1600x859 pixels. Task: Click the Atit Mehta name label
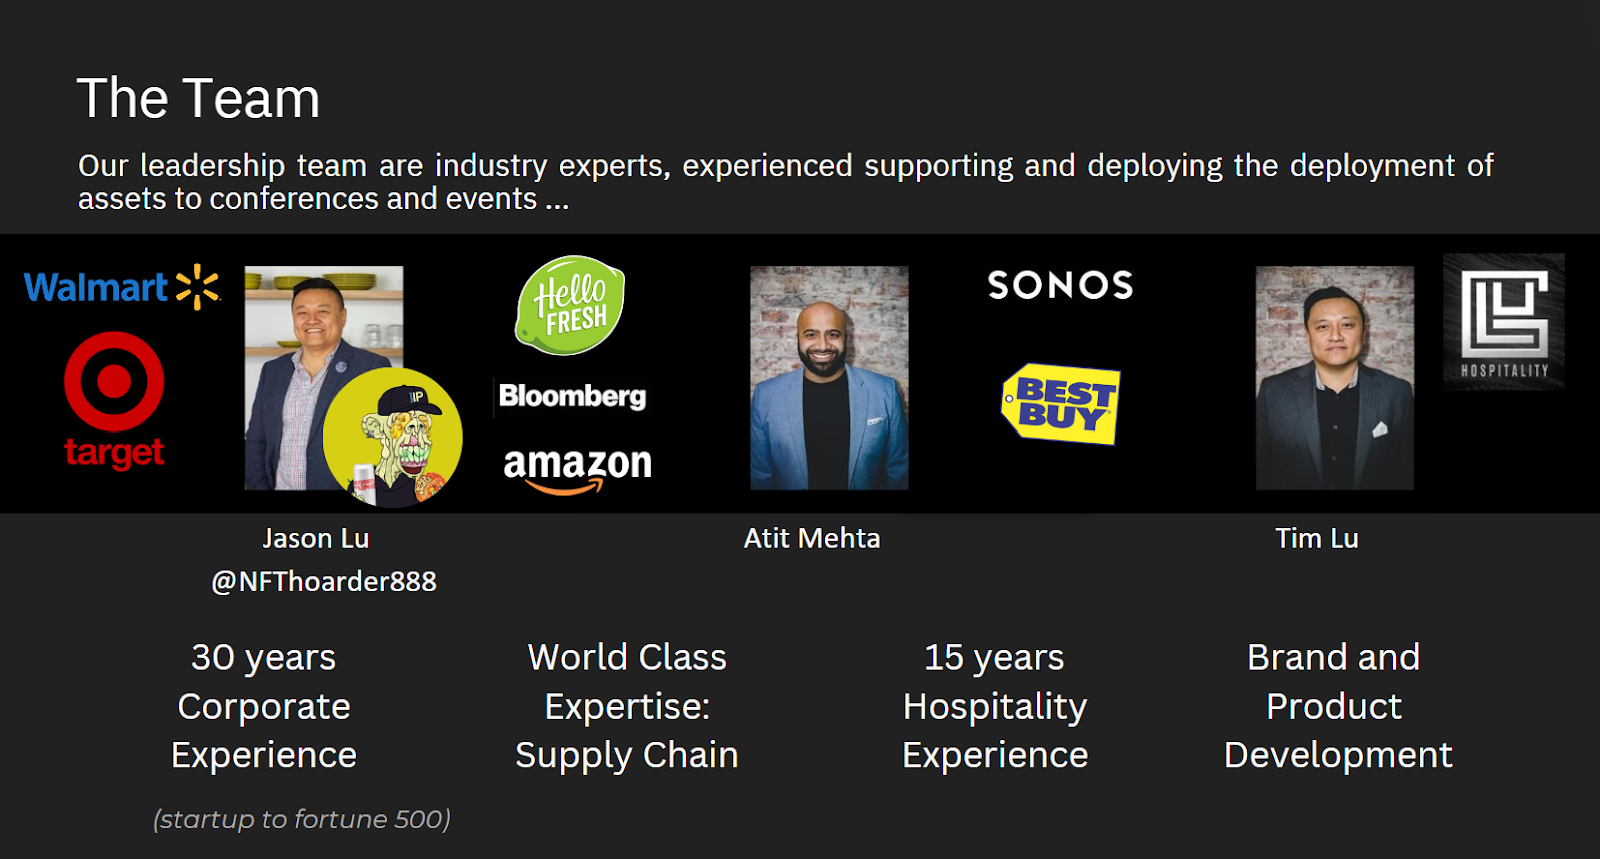811,539
